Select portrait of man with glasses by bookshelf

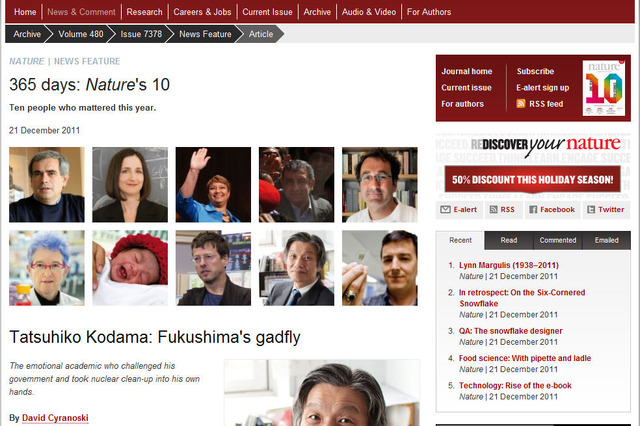(x=380, y=185)
